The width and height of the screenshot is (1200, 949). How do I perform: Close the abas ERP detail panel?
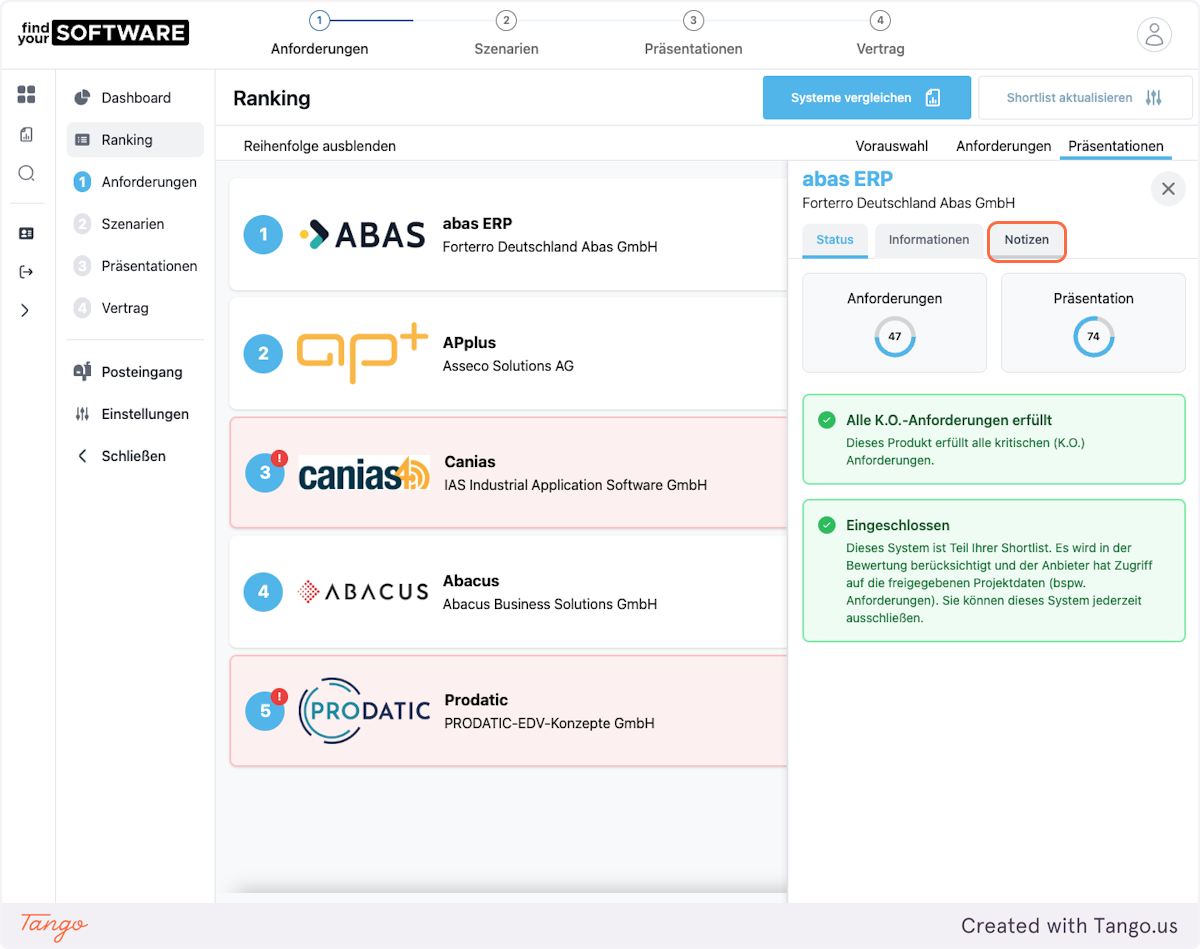click(1167, 188)
